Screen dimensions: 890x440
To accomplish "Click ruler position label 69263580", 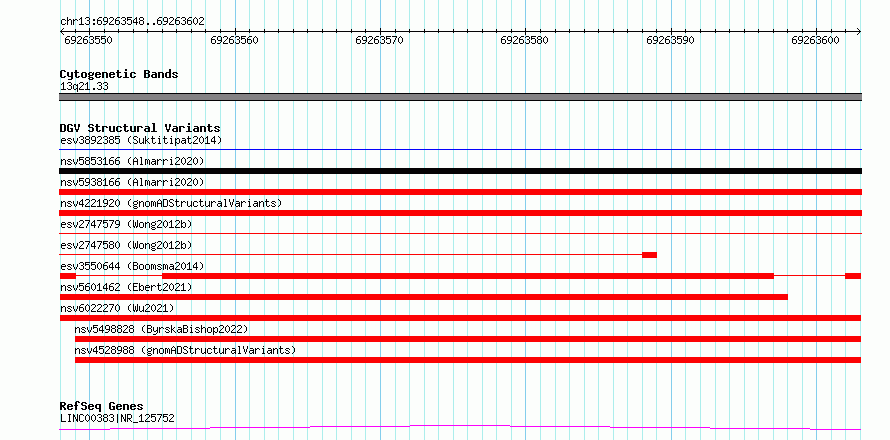I will click(x=524, y=40).
